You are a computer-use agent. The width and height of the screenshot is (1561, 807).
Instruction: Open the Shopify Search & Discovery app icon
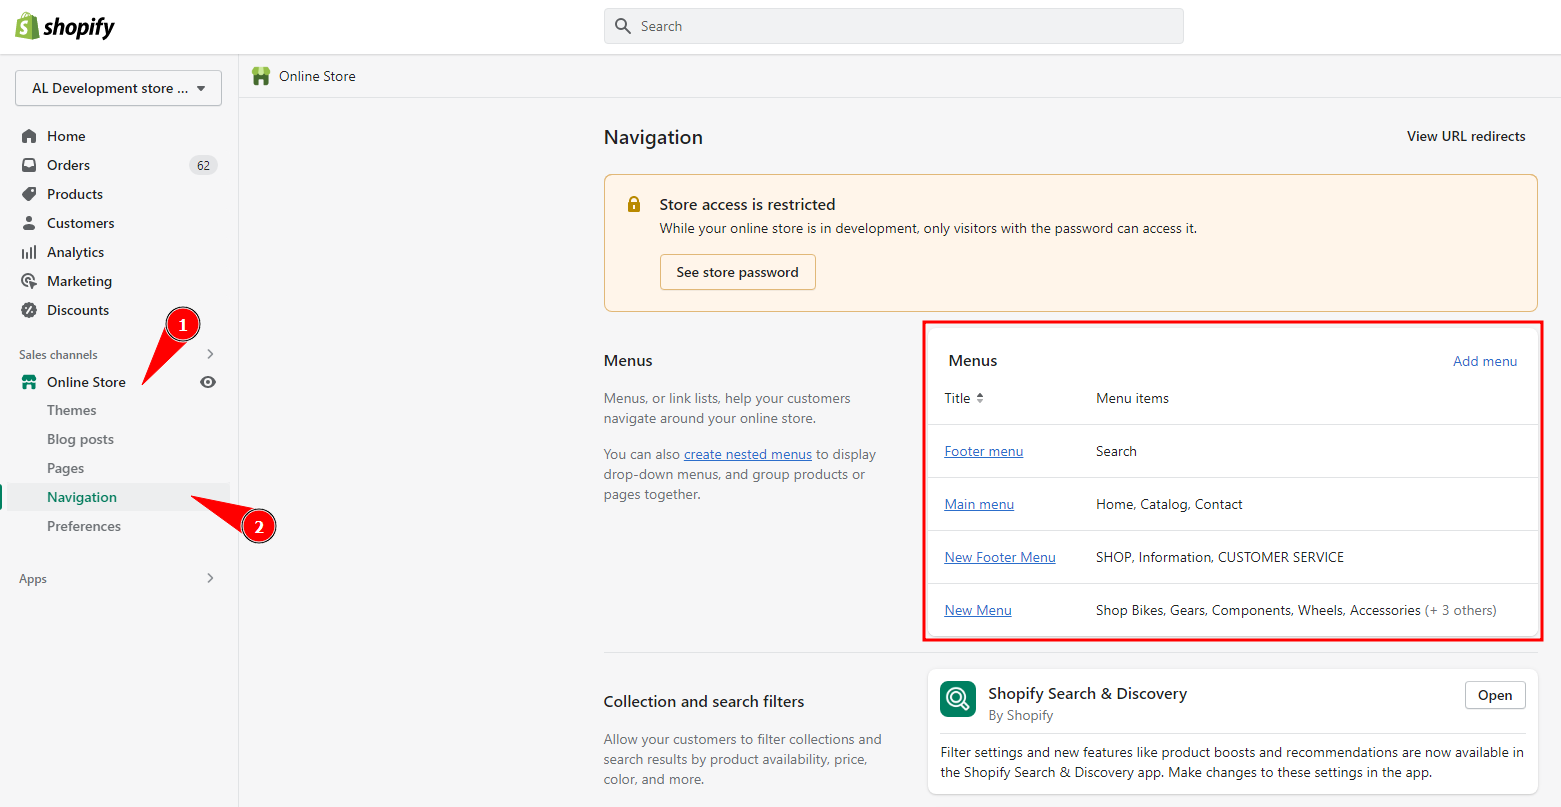point(957,700)
